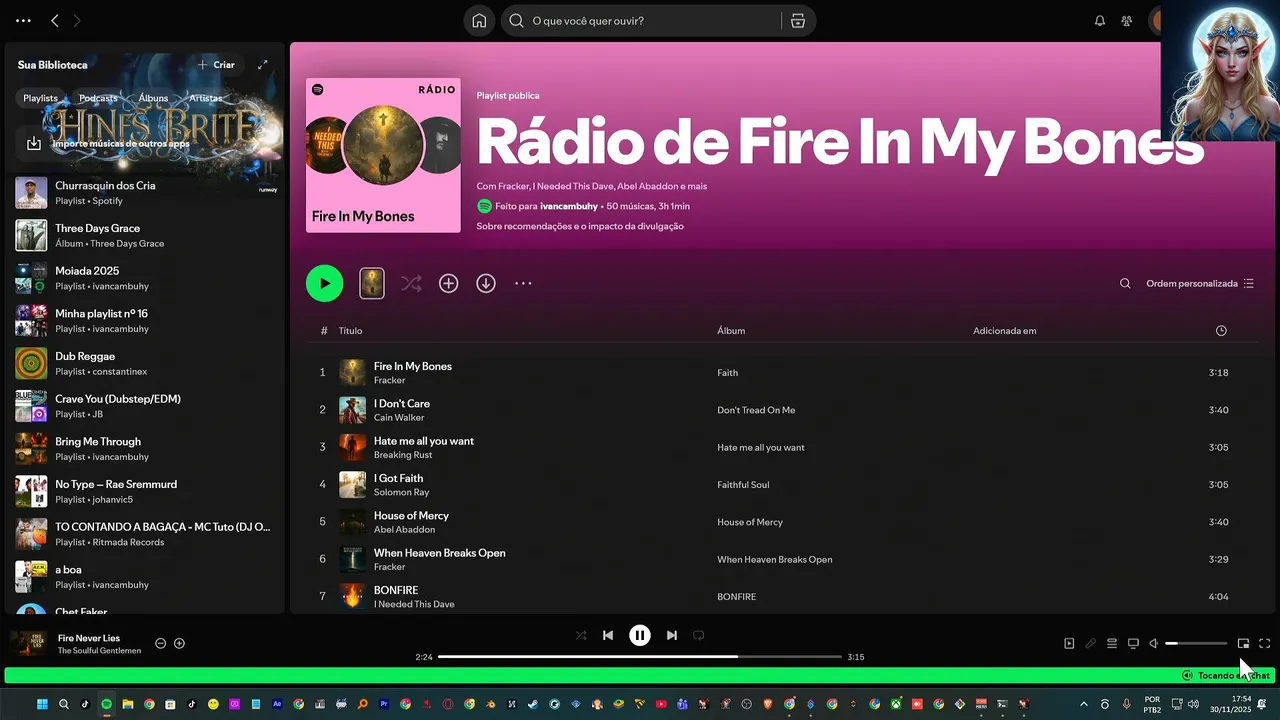Image resolution: width=1280 pixels, height=720 pixels.
Task: Open the Moiada 2025 playlist
Action: point(145,278)
